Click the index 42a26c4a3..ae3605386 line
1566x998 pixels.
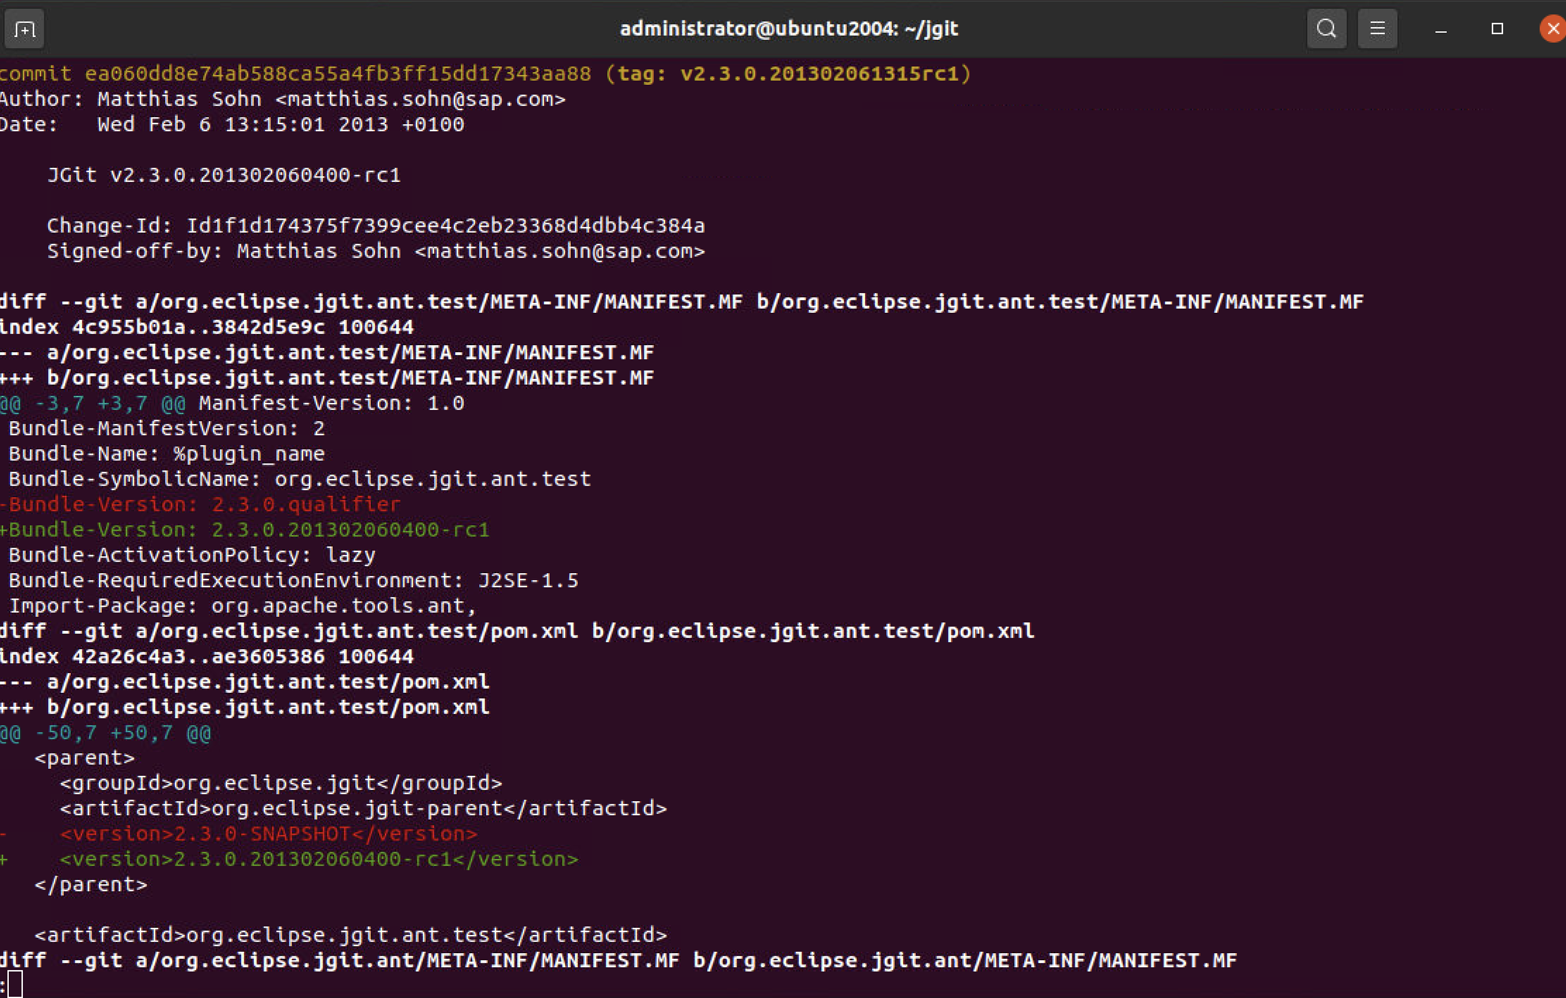207,657
